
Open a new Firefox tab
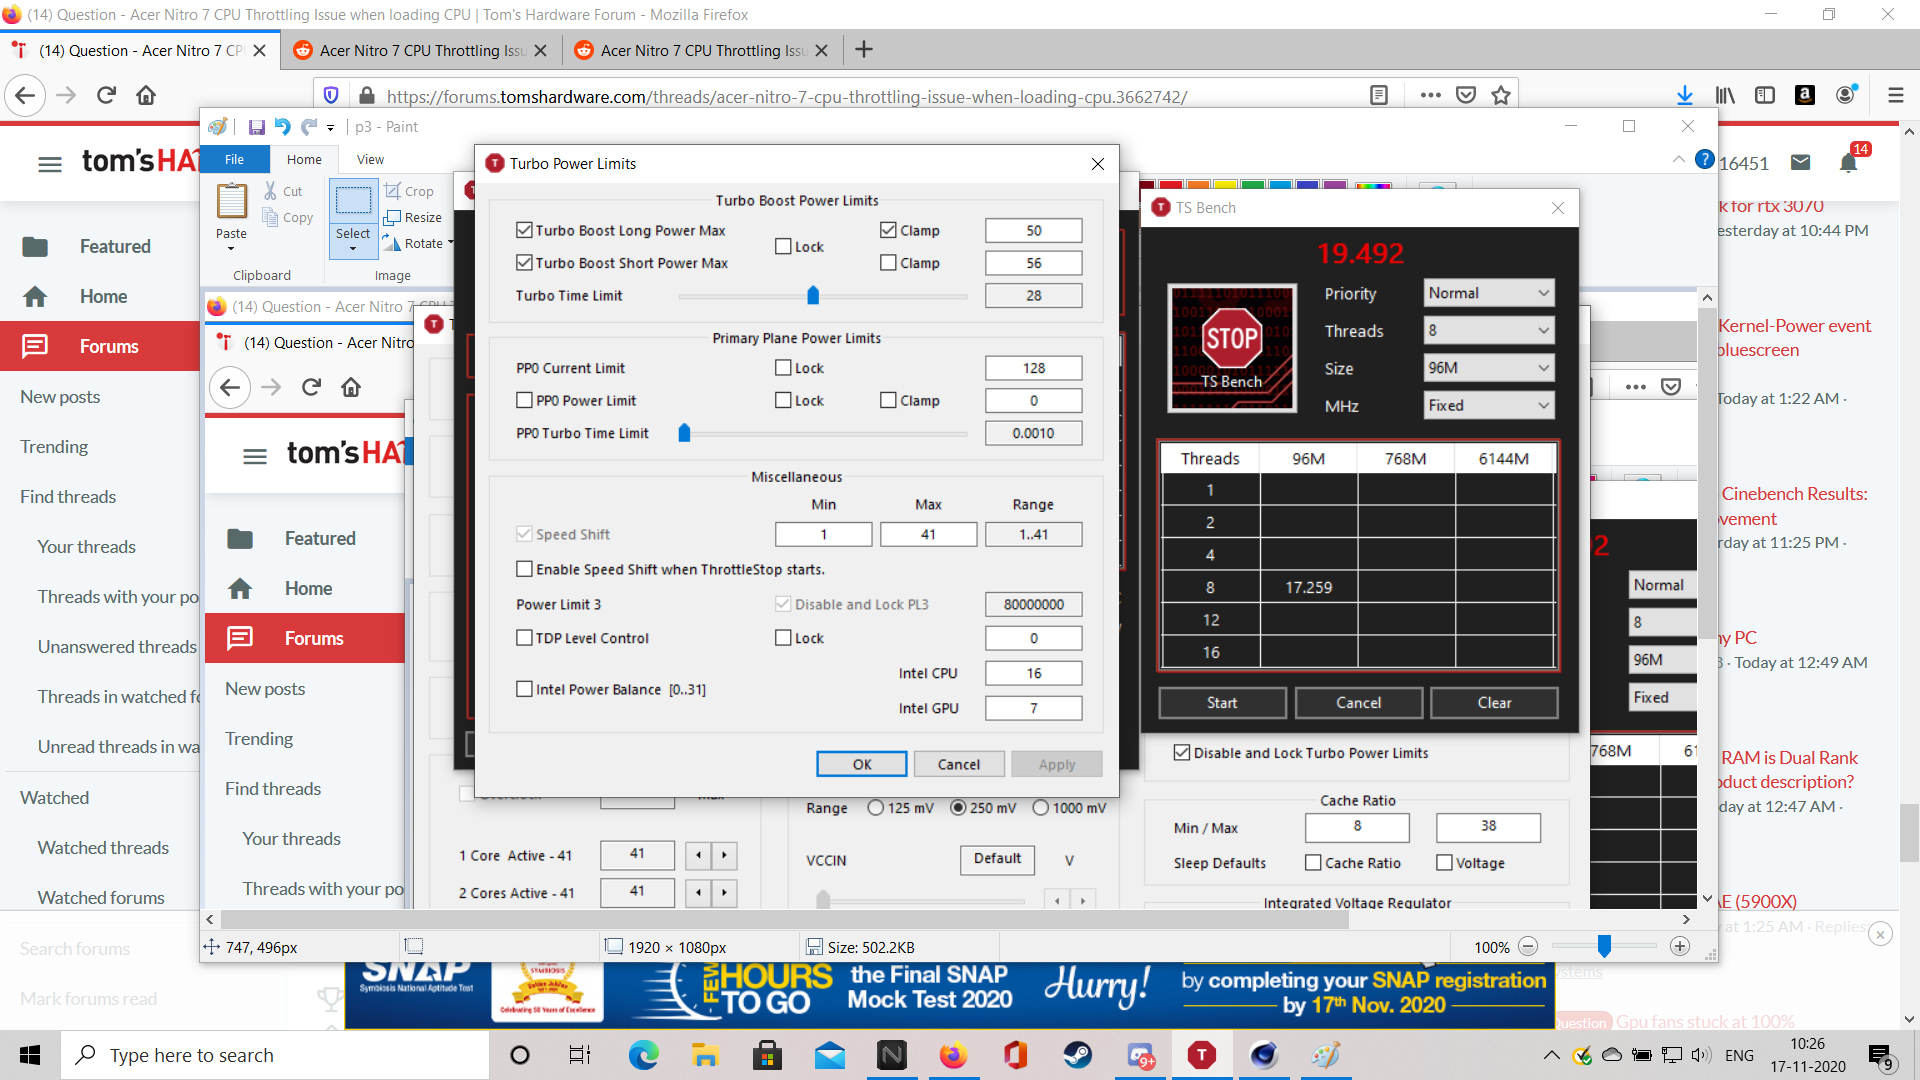pyautogui.click(x=865, y=50)
